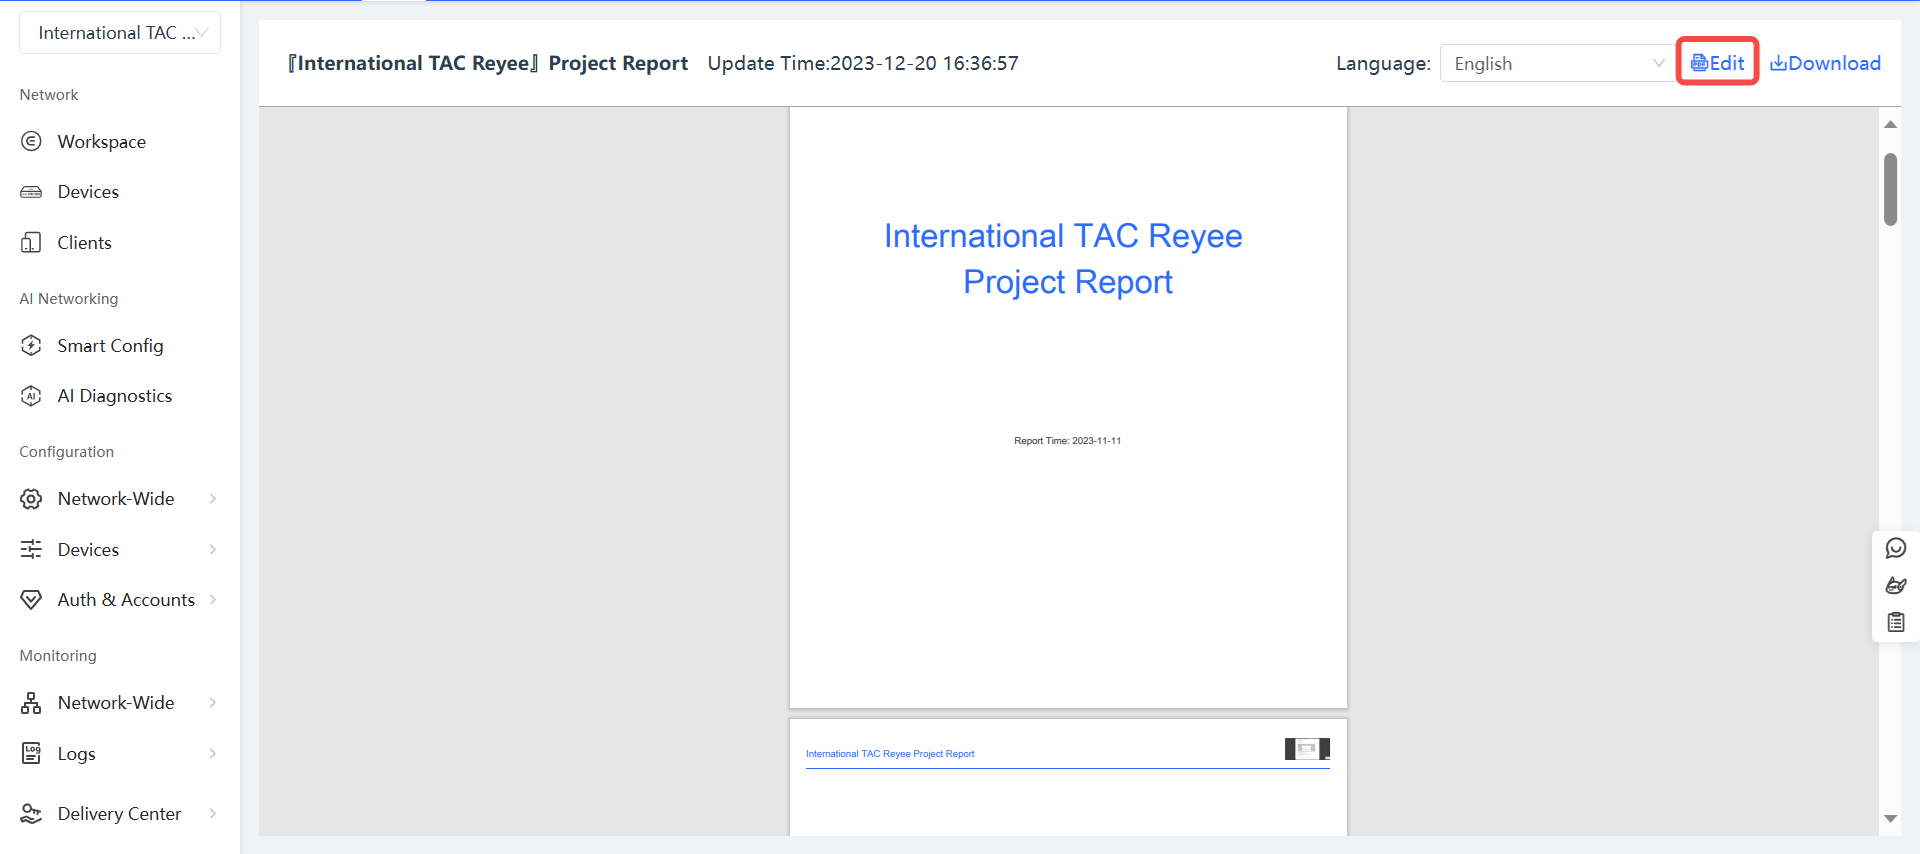This screenshot has height=854, width=1920.
Task: Click the Workspace icon in the sidebar
Action: [31, 142]
